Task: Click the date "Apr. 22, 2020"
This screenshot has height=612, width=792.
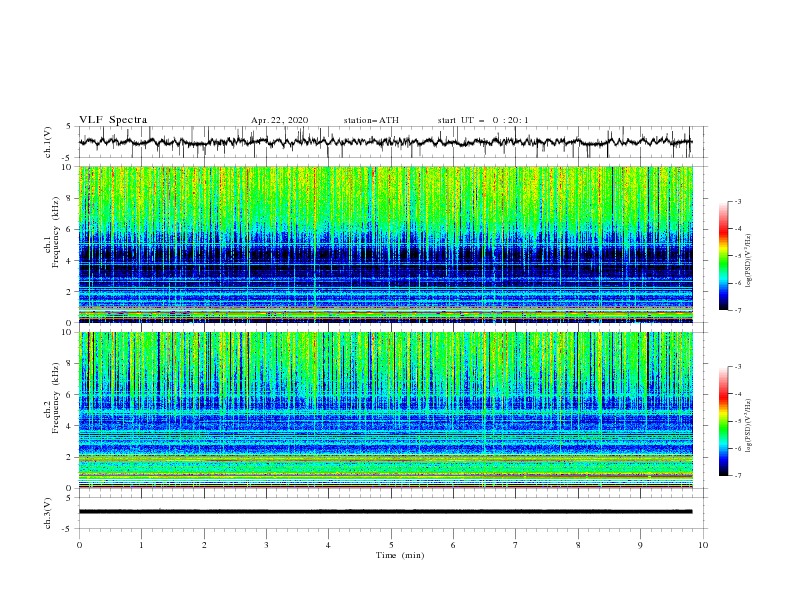Action: (x=279, y=120)
